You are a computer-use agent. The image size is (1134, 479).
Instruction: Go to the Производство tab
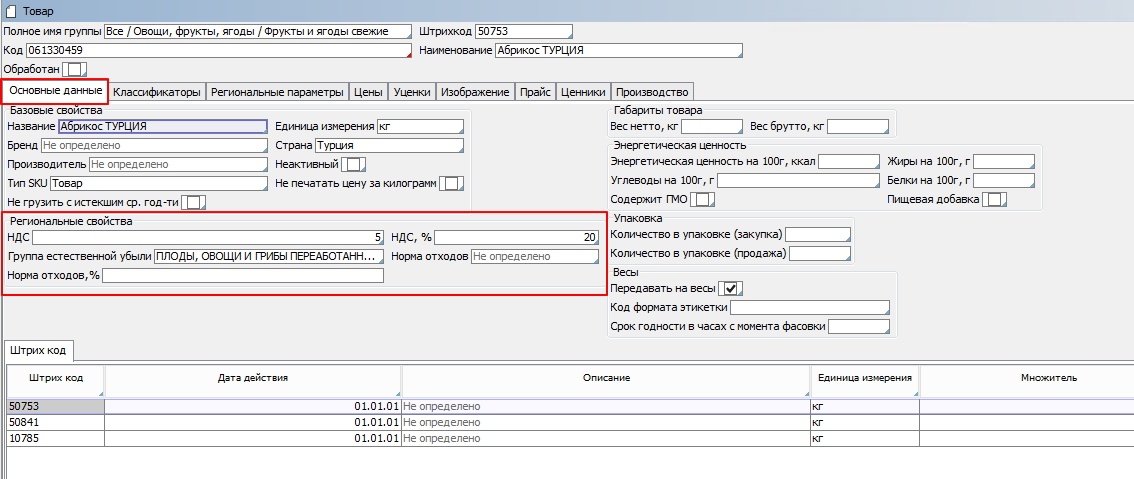point(652,92)
